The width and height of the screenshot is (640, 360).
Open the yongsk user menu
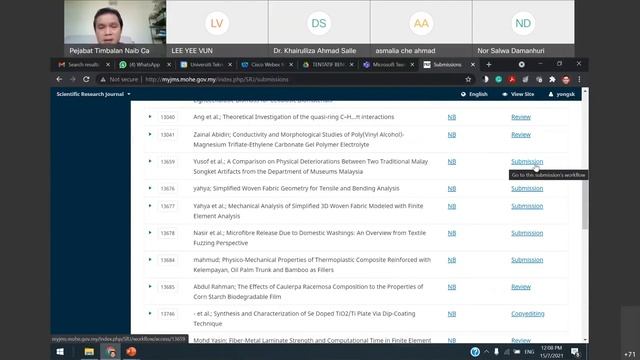(x=562, y=94)
